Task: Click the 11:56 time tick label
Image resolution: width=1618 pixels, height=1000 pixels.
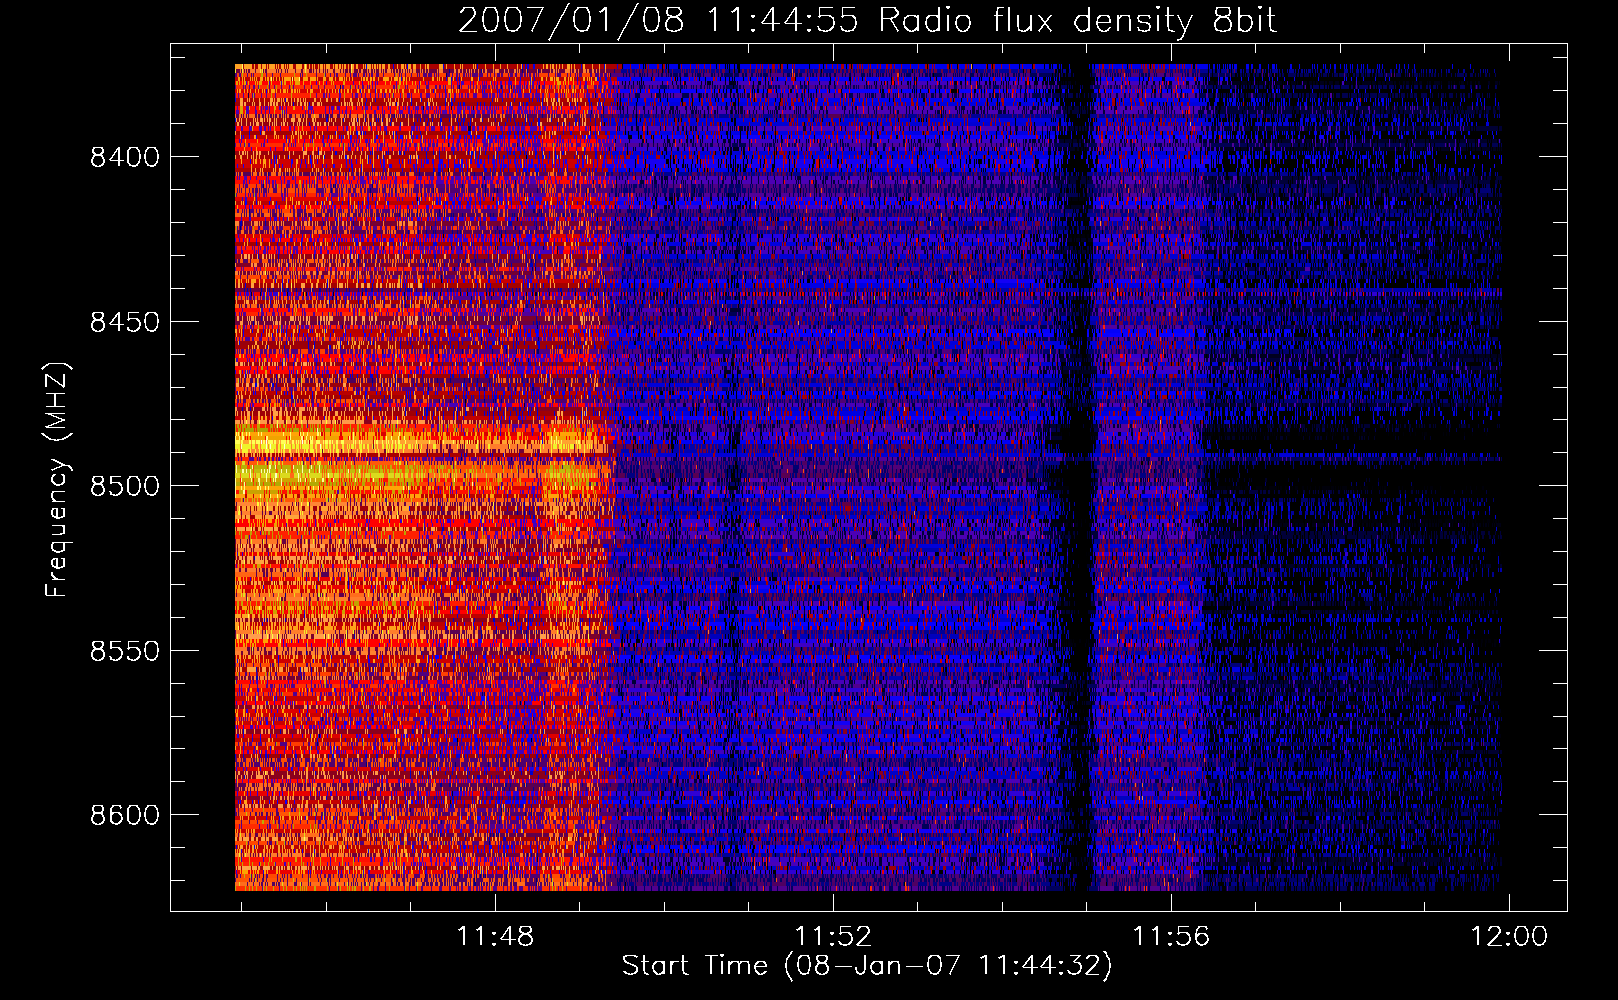Action: coord(1171,937)
